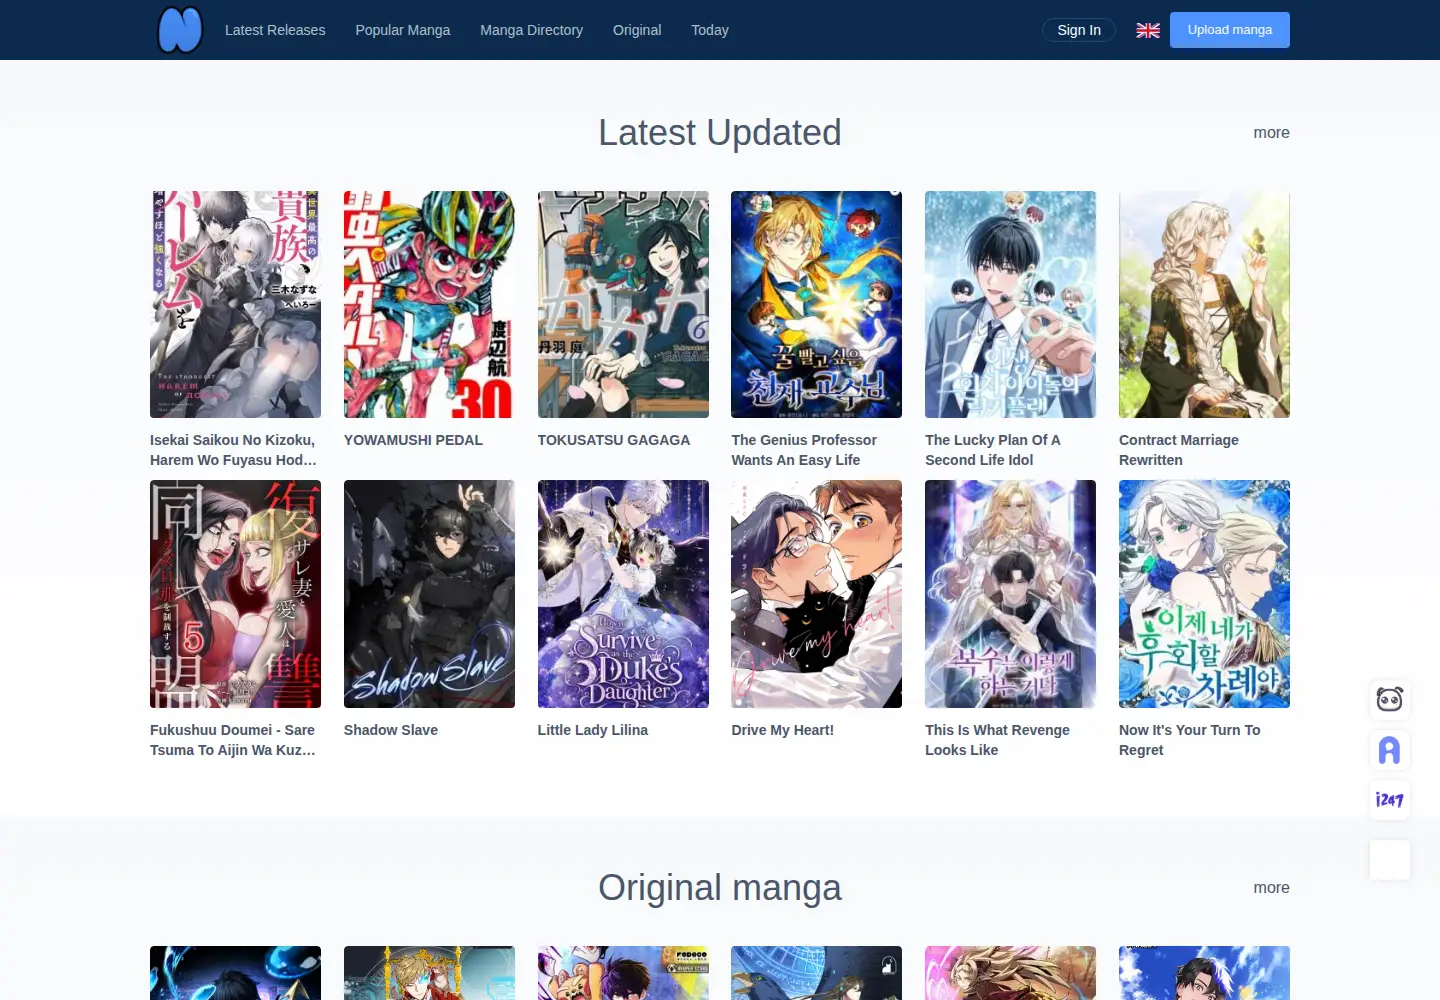Open Shadow Slave cover image
1440x1000 pixels.
click(429, 594)
